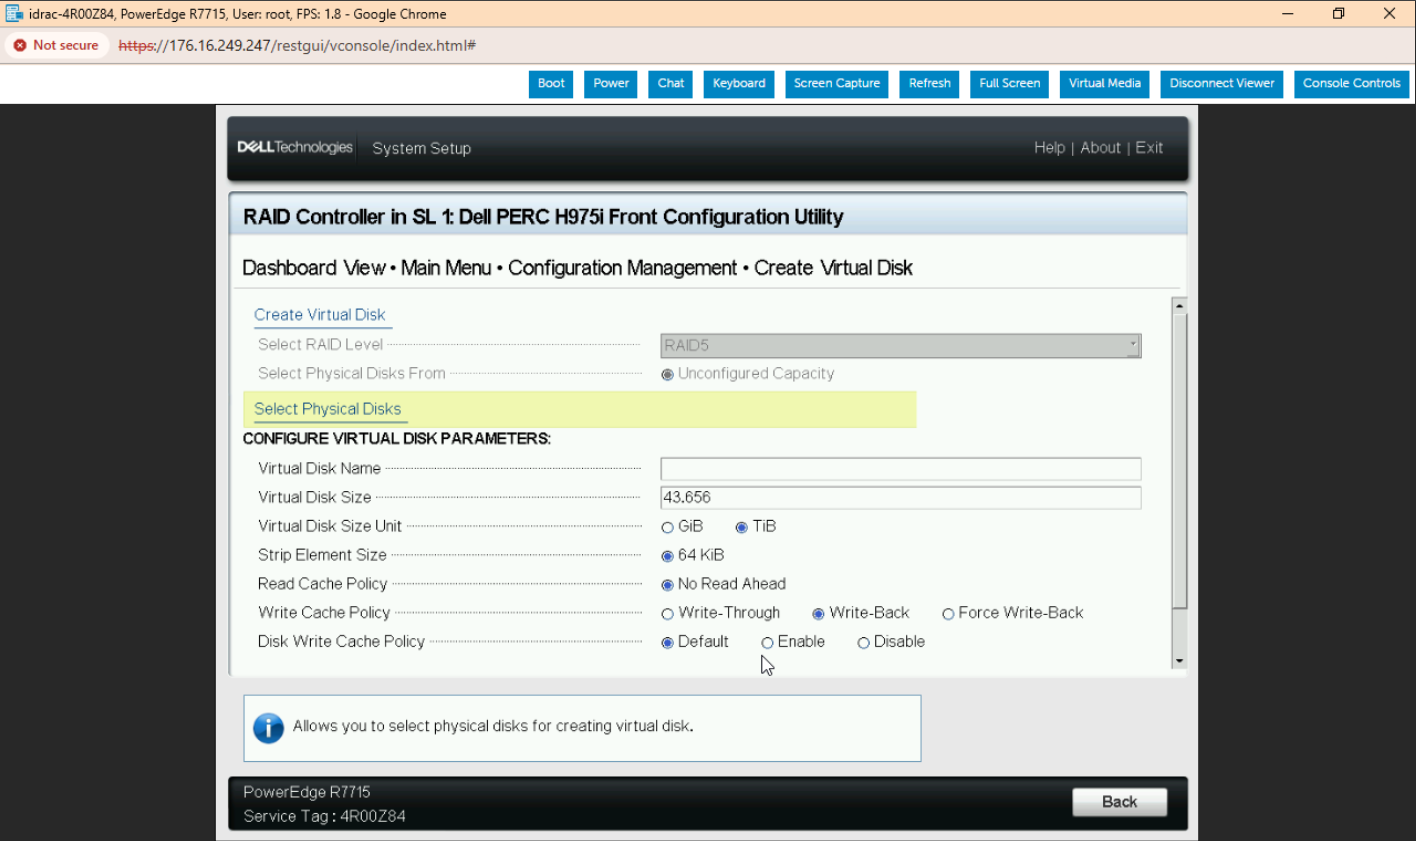The width and height of the screenshot is (1416, 841).
Task: Click the blue information icon
Action: 268,728
